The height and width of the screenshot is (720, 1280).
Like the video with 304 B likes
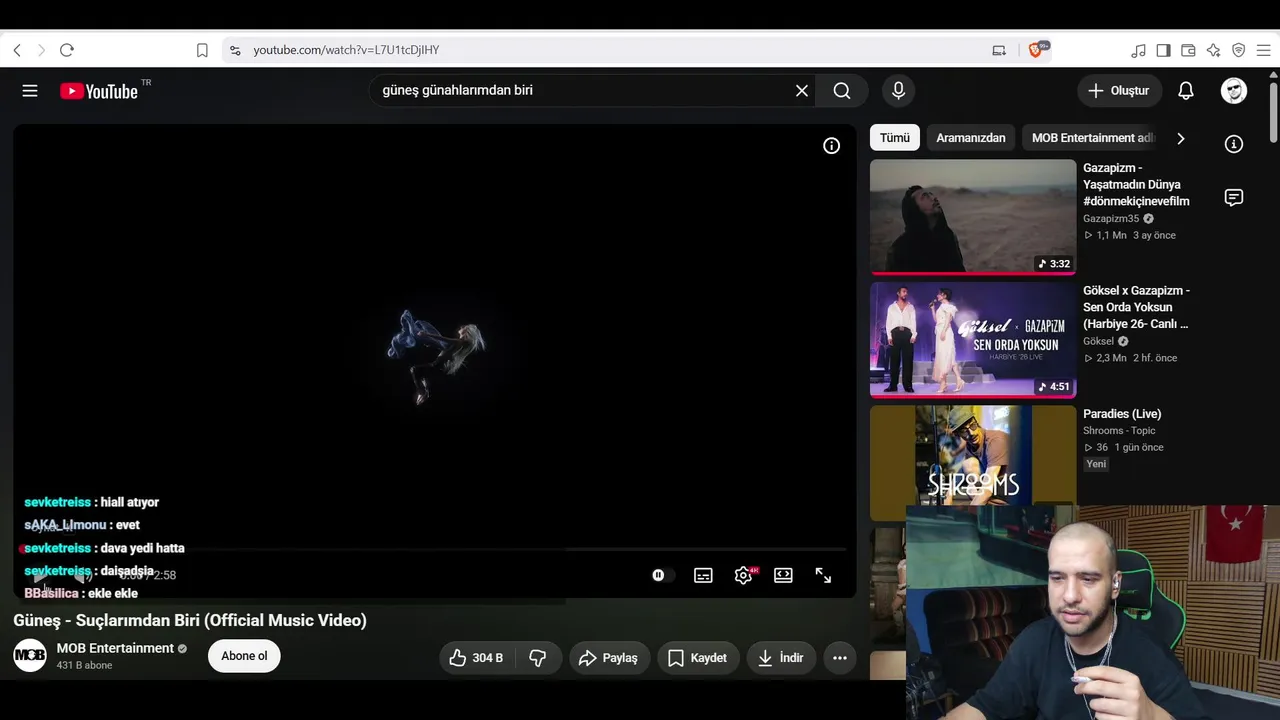476,657
